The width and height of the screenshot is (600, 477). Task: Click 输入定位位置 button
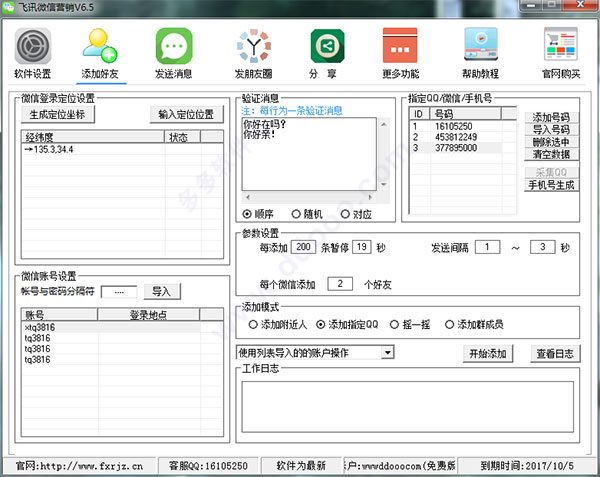point(186,114)
